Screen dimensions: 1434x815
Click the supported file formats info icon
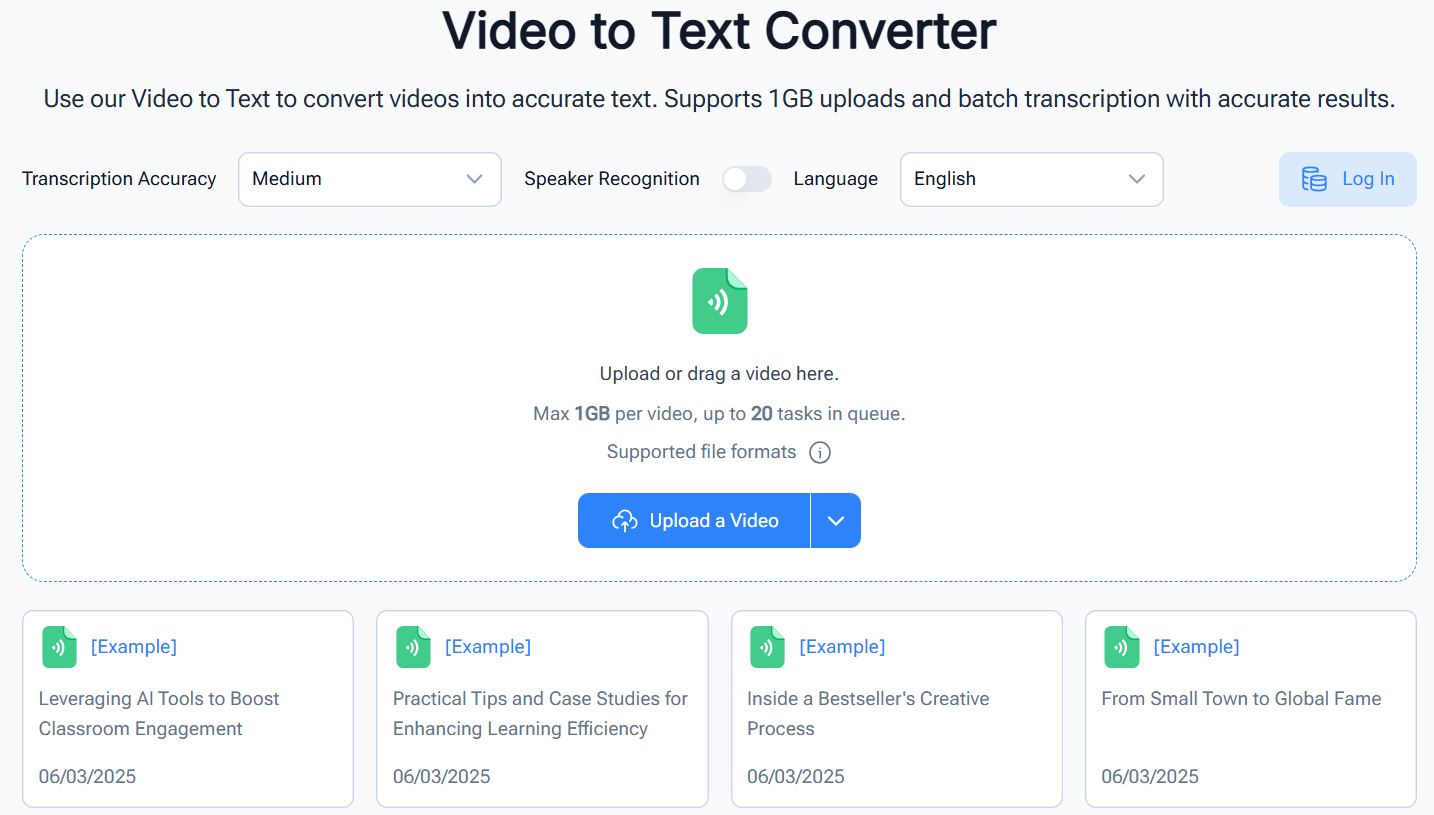point(820,453)
